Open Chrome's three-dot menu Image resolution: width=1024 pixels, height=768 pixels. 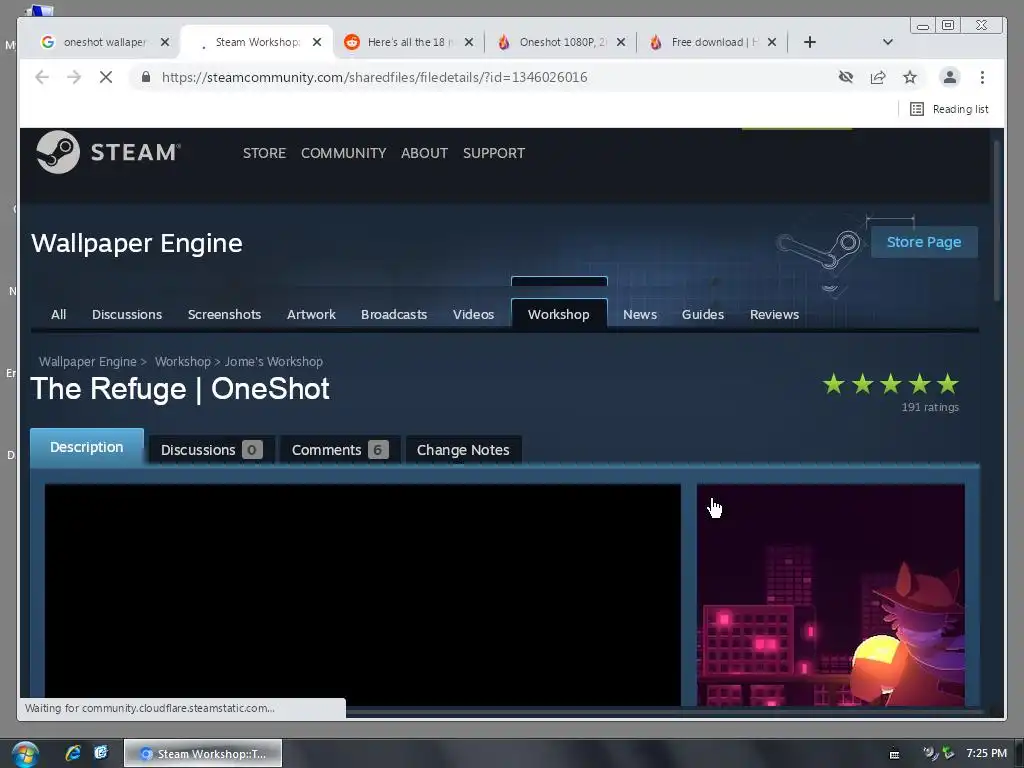[x=982, y=77]
